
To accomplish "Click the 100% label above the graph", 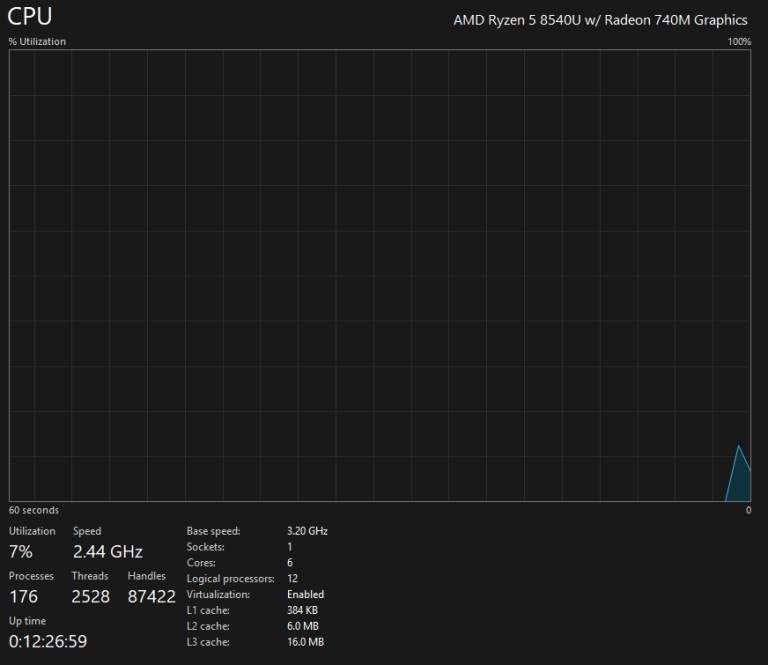I will point(739,42).
